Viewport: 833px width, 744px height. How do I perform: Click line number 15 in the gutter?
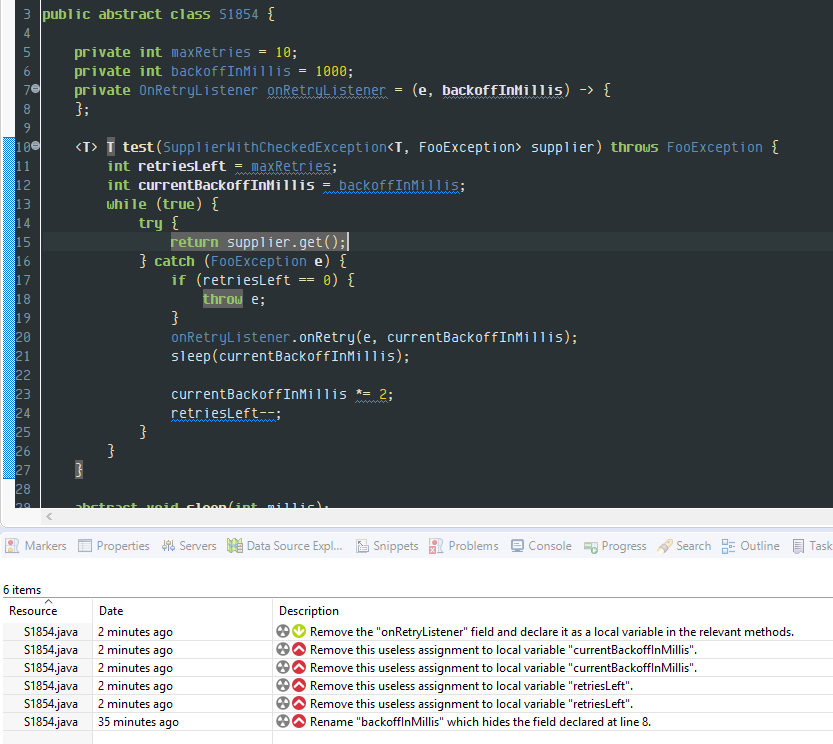point(23,242)
